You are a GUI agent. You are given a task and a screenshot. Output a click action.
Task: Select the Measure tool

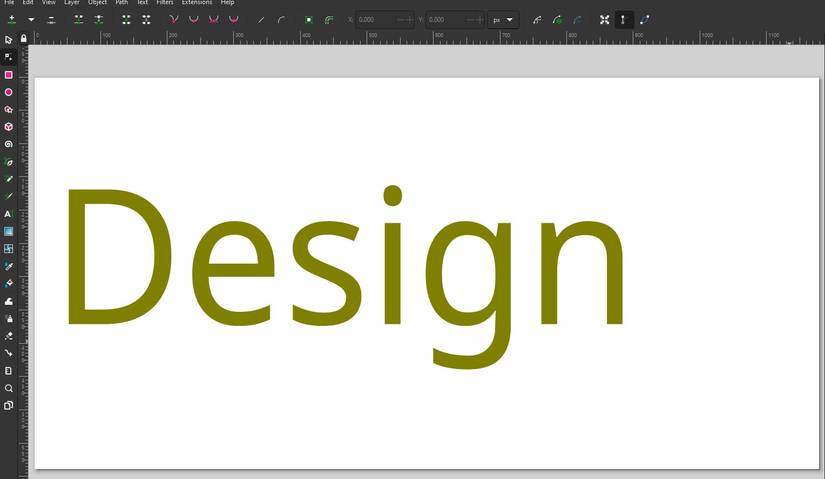8,371
